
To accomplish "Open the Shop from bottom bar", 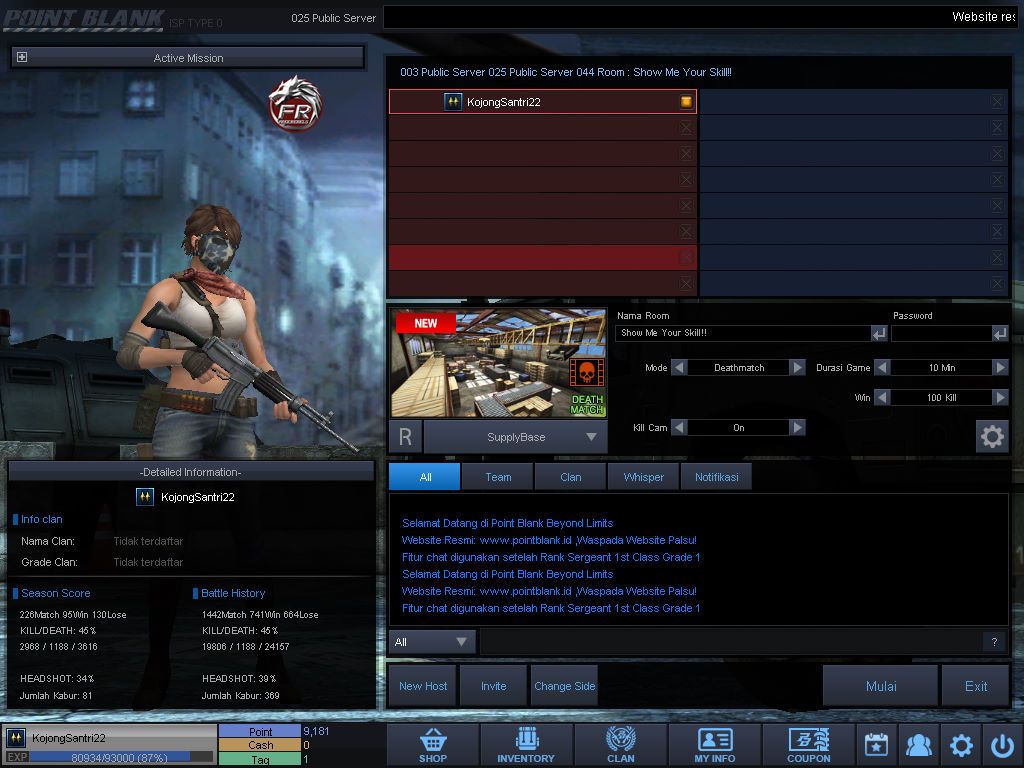I will tap(433, 745).
